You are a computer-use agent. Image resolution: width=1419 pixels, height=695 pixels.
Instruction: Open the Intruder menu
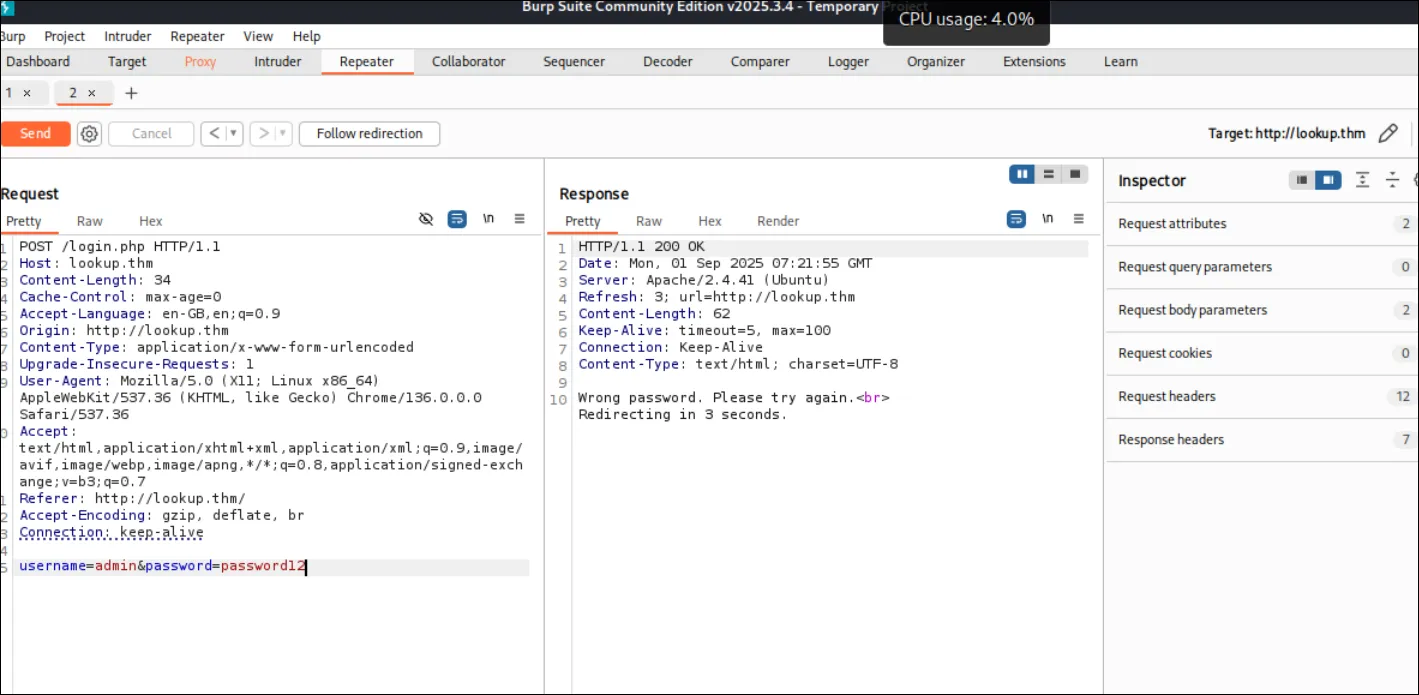pos(128,36)
